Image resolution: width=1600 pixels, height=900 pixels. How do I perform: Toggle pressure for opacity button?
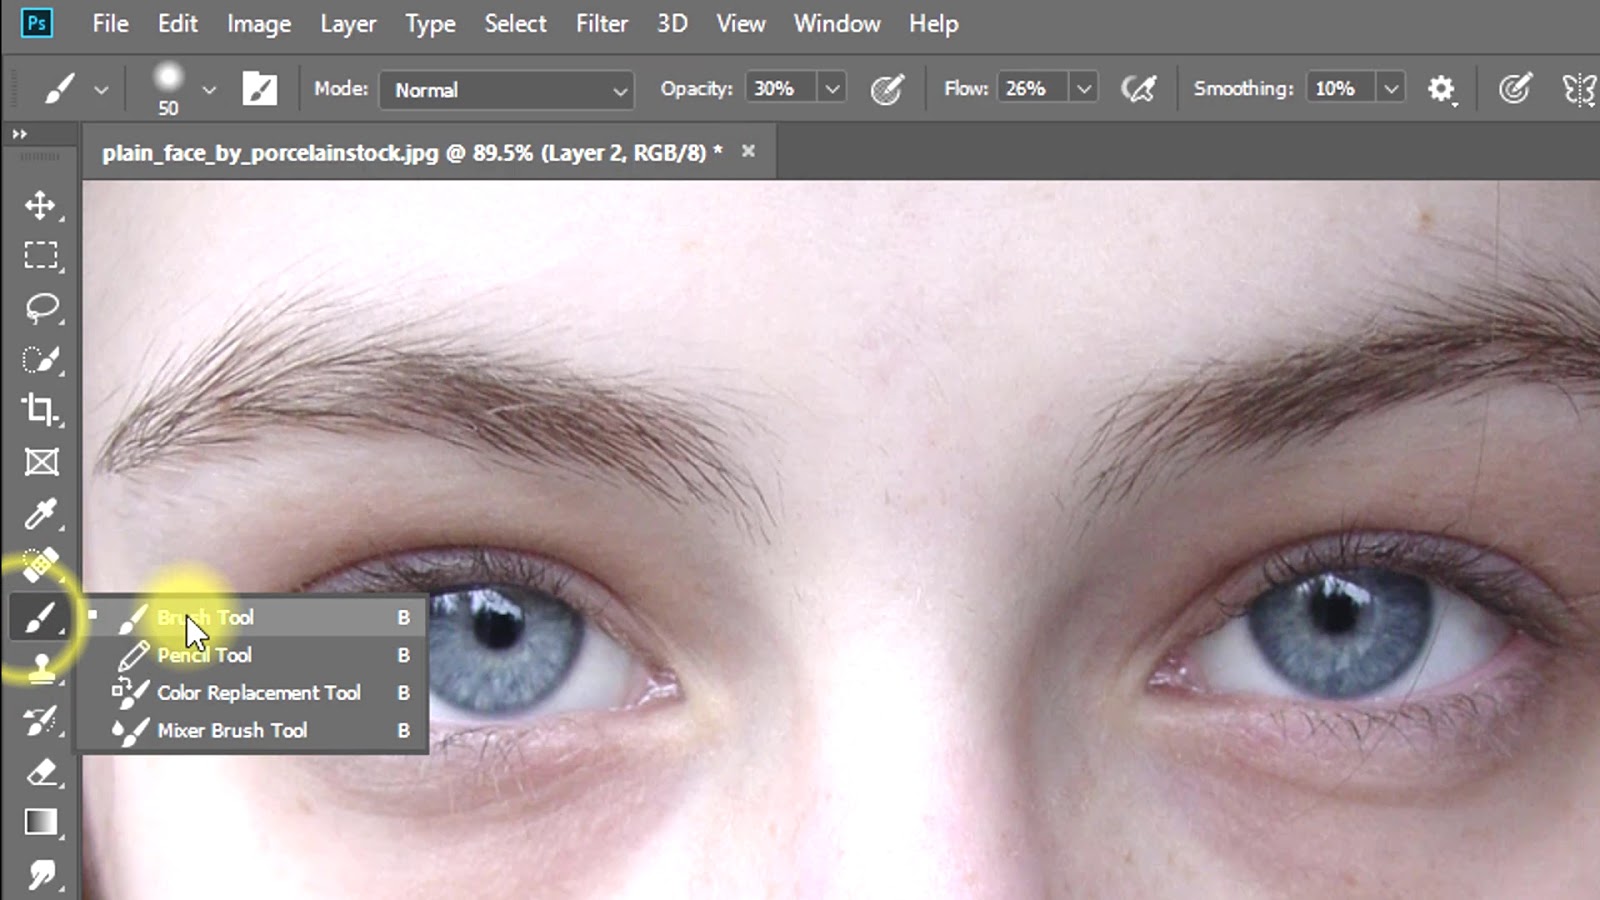(x=886, y=89)
